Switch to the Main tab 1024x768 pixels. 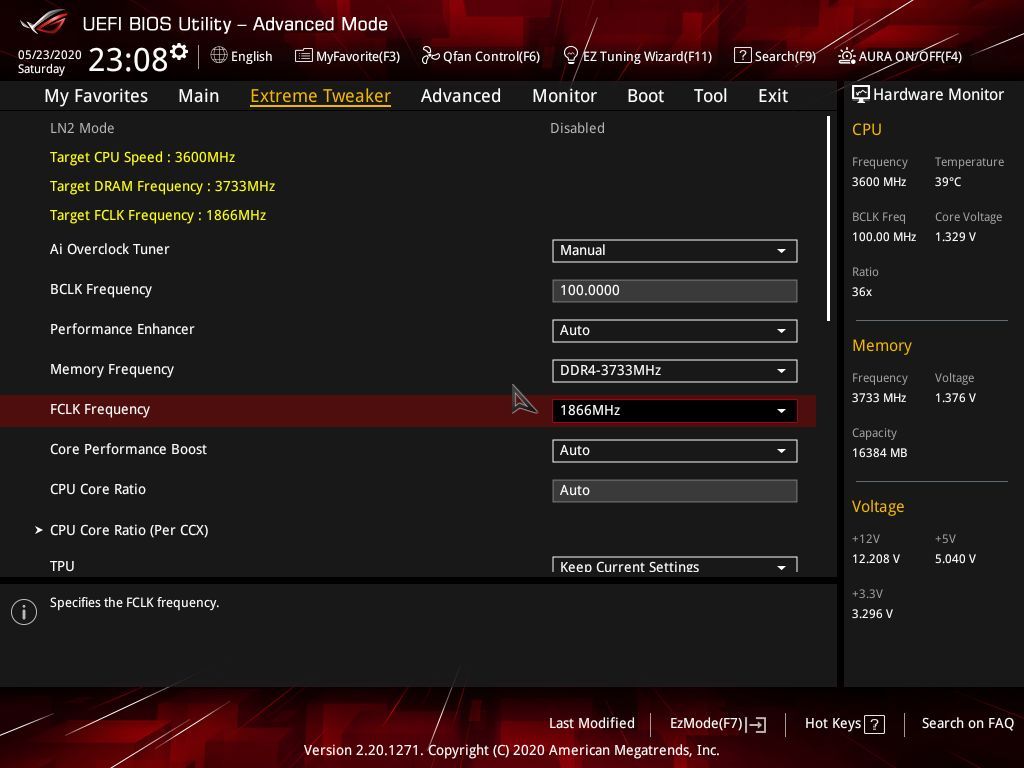(x=199, y=96)
